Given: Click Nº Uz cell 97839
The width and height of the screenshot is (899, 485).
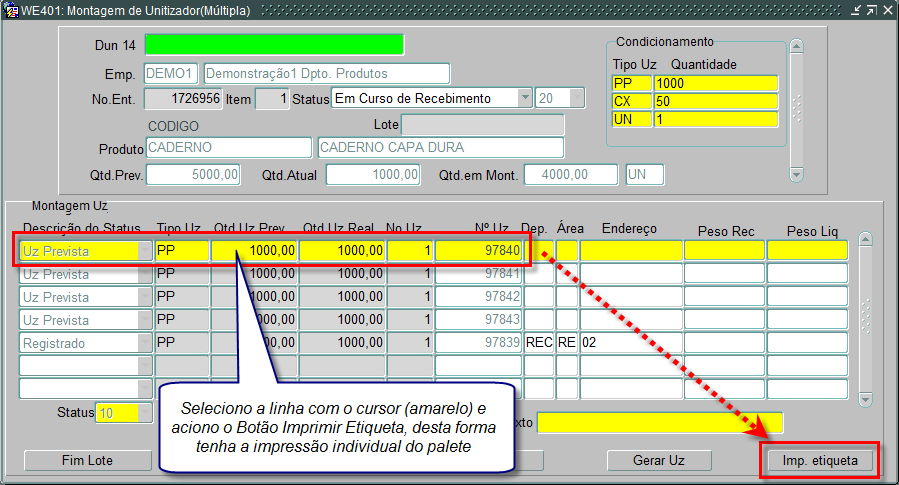Looking at the screenshot, I should tap(478, 343).
